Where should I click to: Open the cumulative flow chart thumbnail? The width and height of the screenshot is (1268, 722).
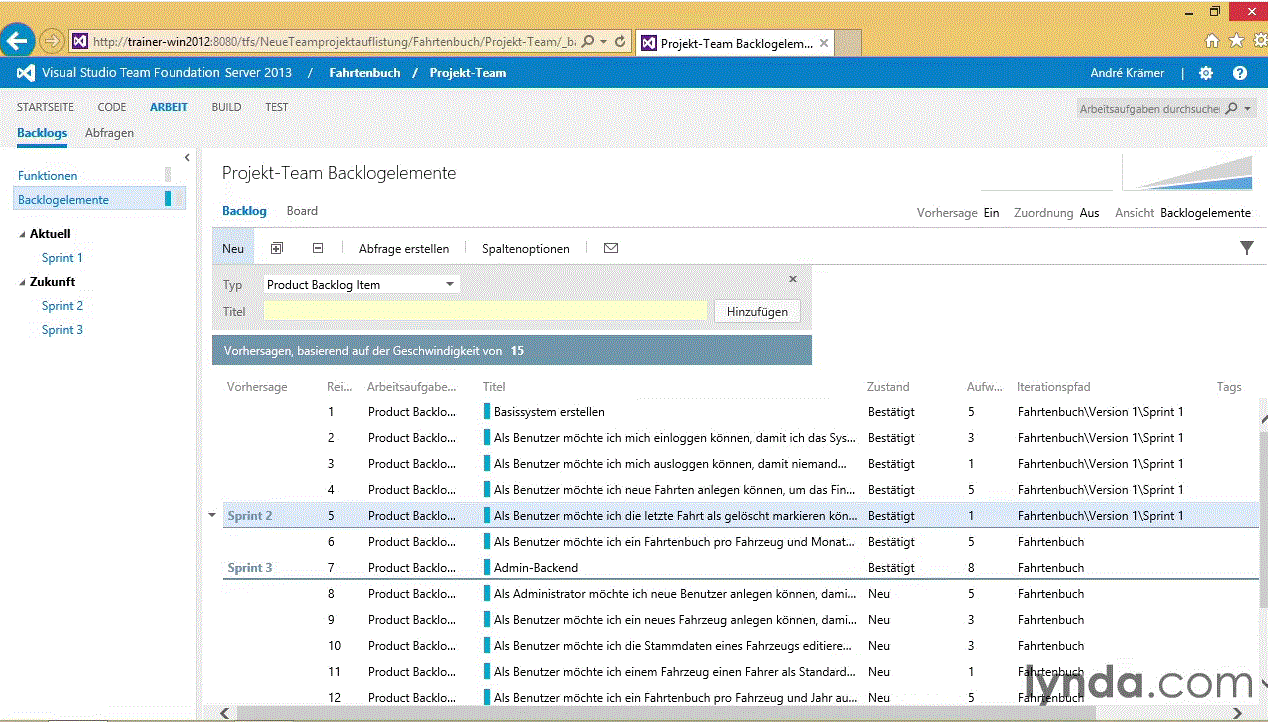click(x=1187, y=173)
